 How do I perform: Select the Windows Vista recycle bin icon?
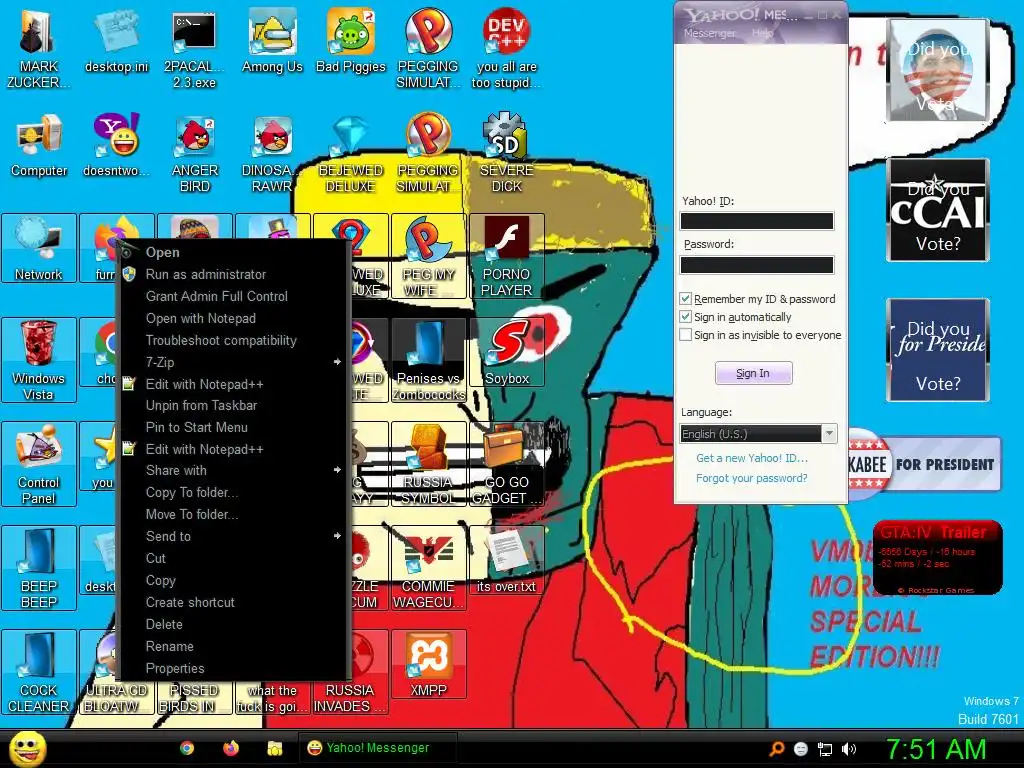coord(39,360)
